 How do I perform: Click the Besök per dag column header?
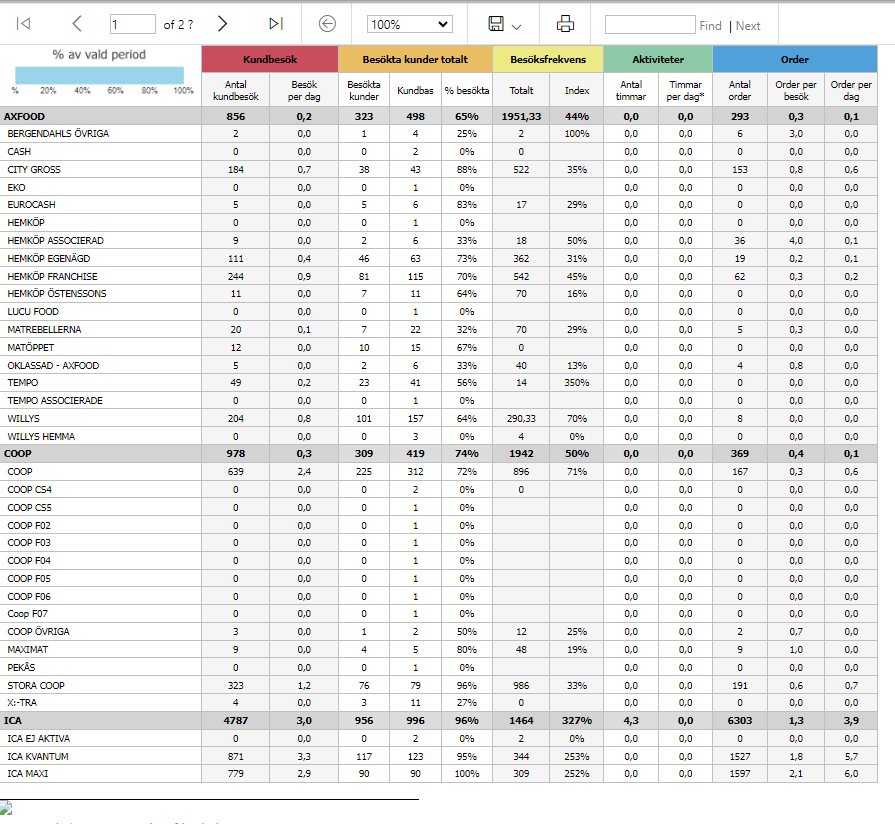pyautogui.click(x=304, y=90)
